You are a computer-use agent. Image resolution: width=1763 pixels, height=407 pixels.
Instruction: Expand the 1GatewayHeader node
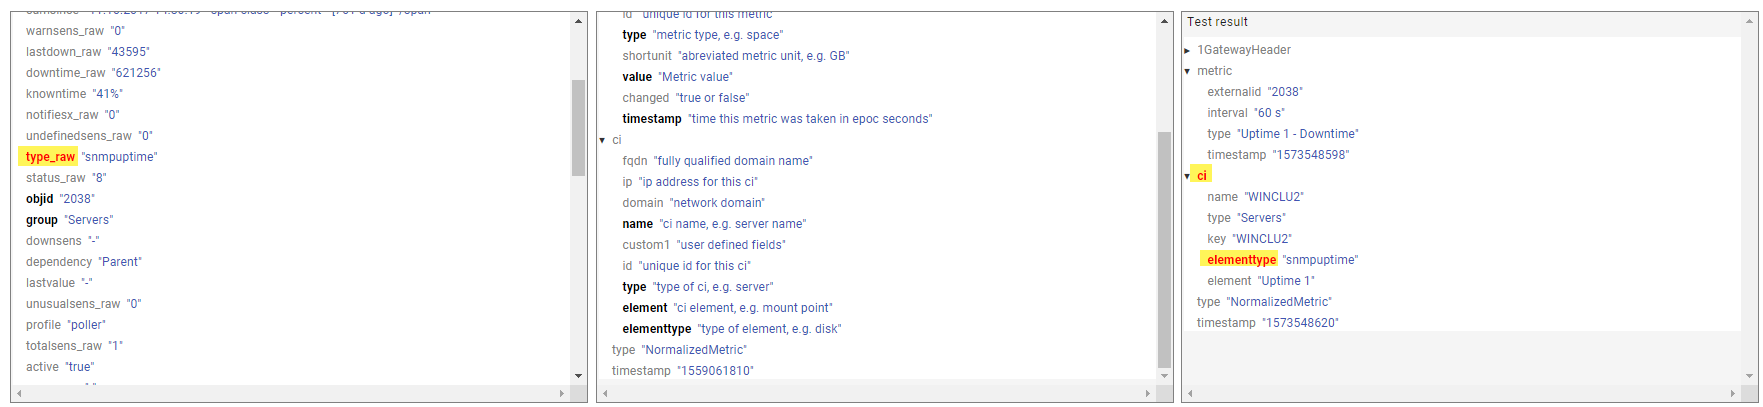[1187, 50]
